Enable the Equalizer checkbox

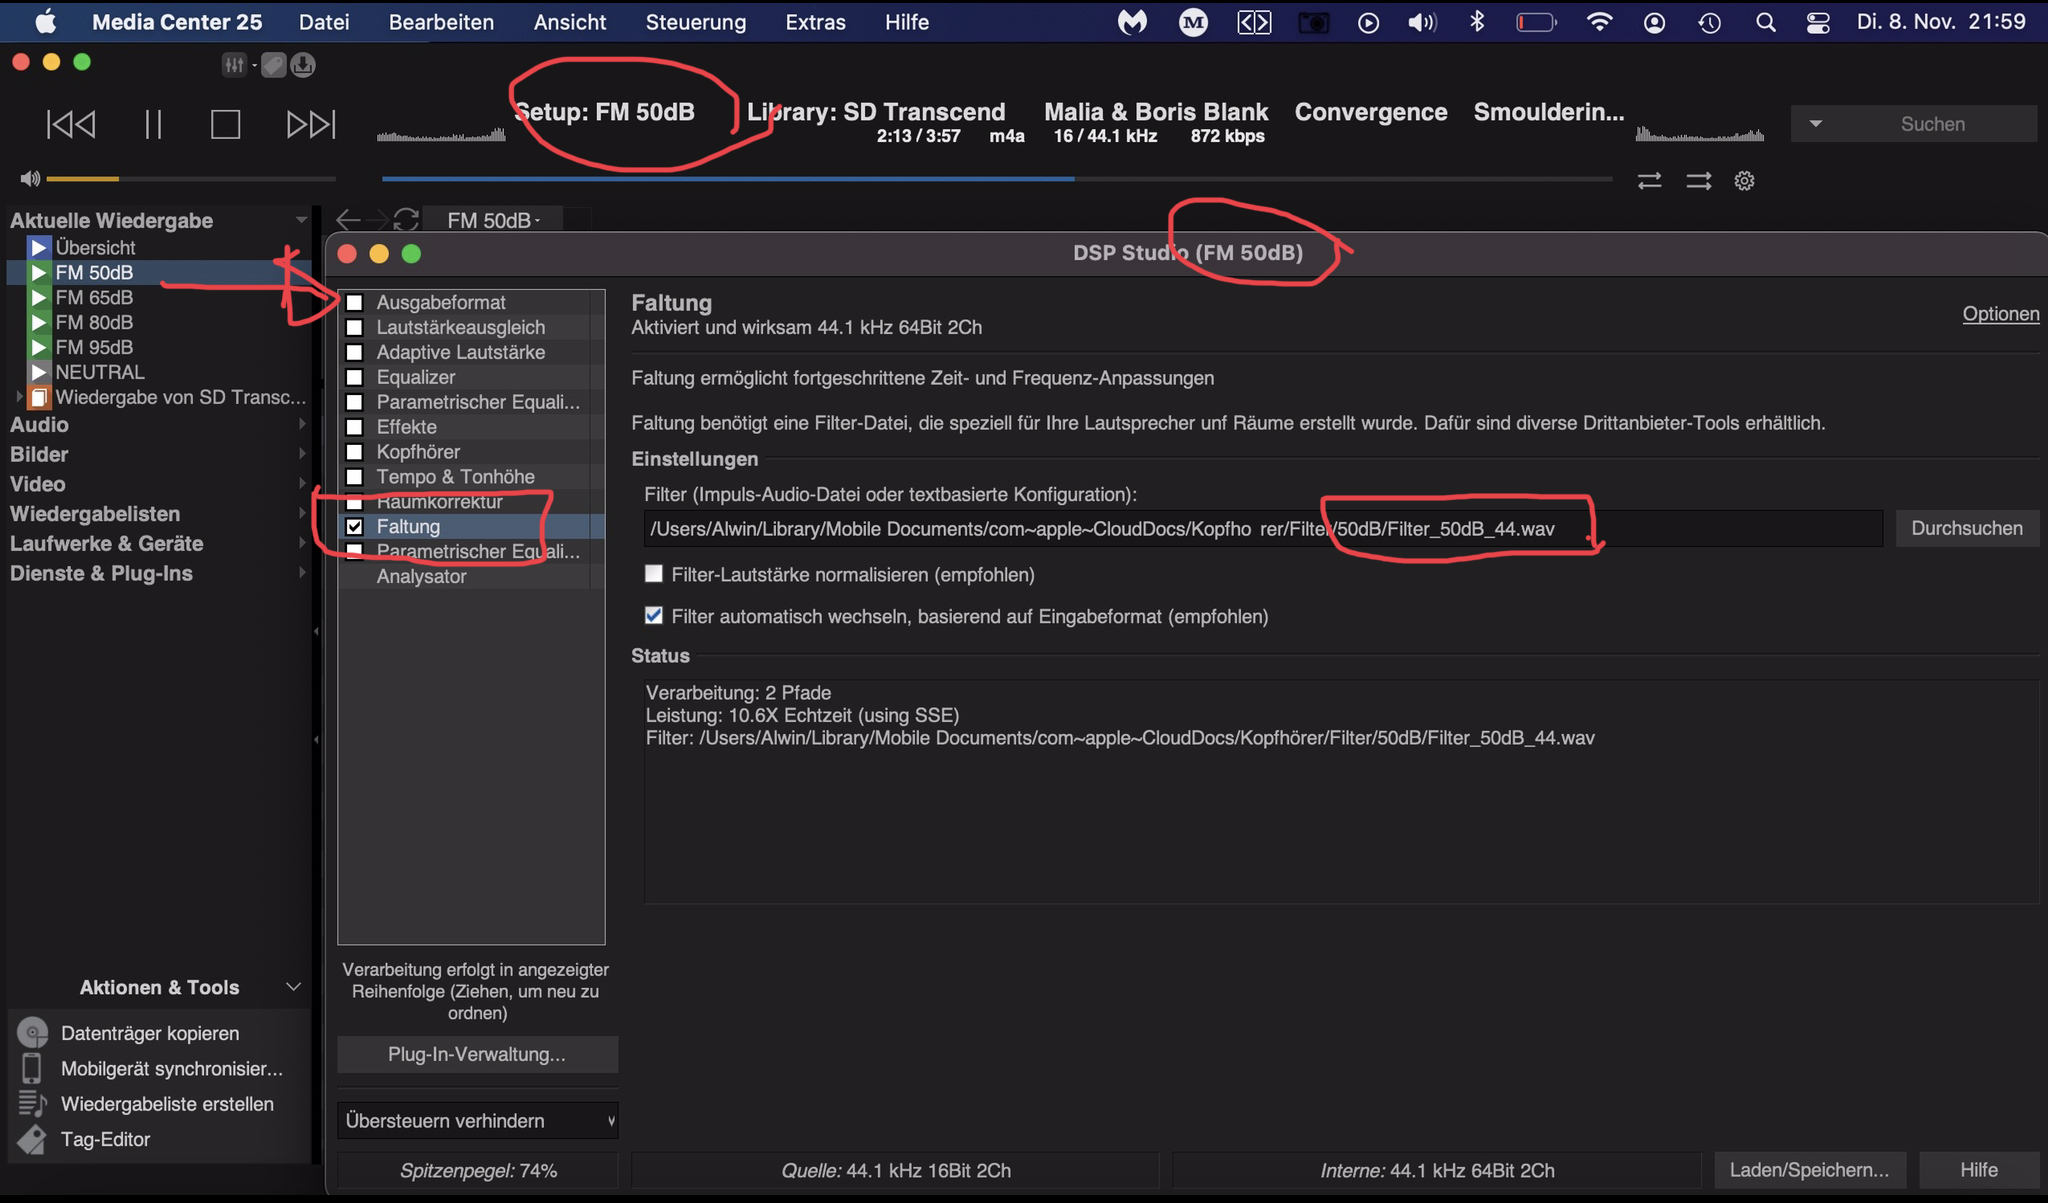point(354,377)
